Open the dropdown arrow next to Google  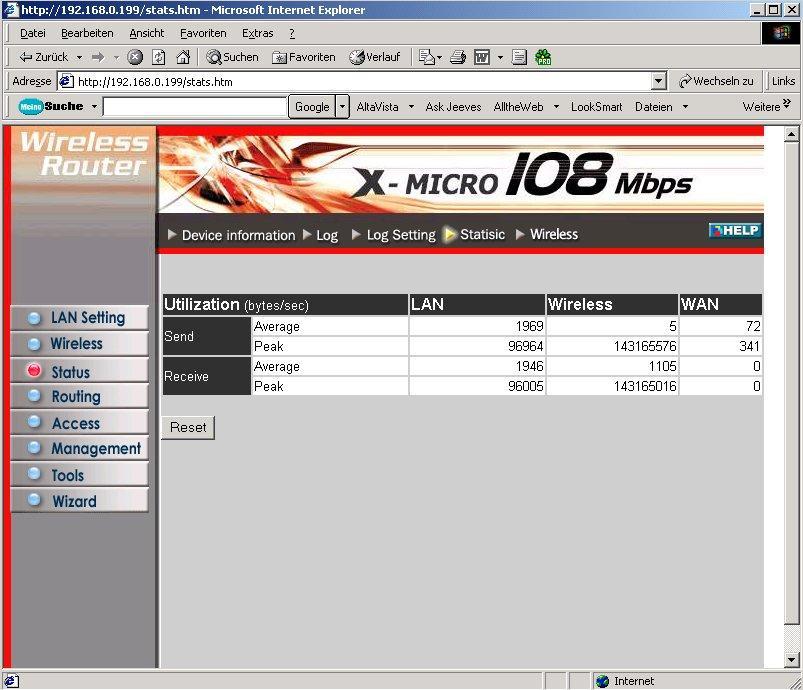click(343, 107)
